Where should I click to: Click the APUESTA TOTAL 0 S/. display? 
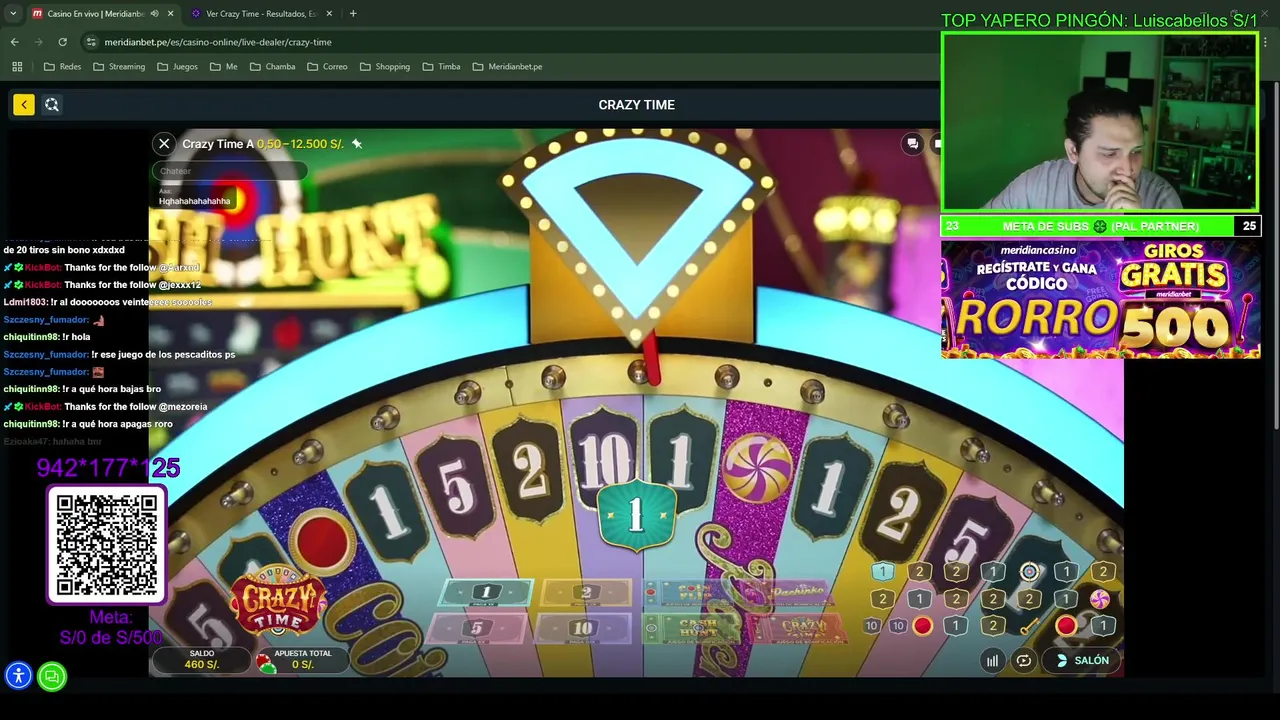click(x=302, y=659)
